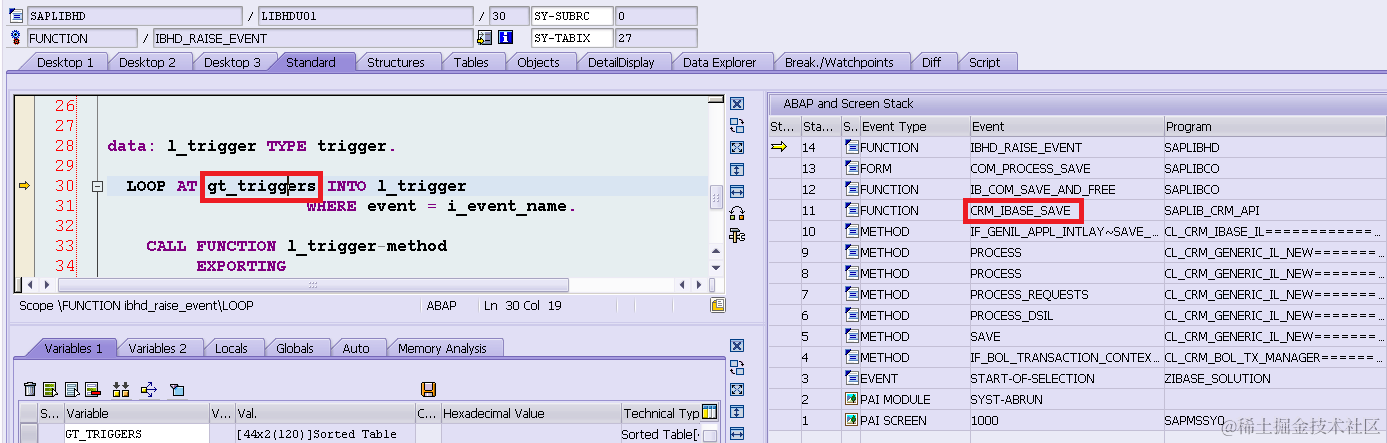Image resolution: width=1387 pixels, height=443 pixels.
Task: Click the horizontal resize icon beside source code
Action: (x=737, y=192)
